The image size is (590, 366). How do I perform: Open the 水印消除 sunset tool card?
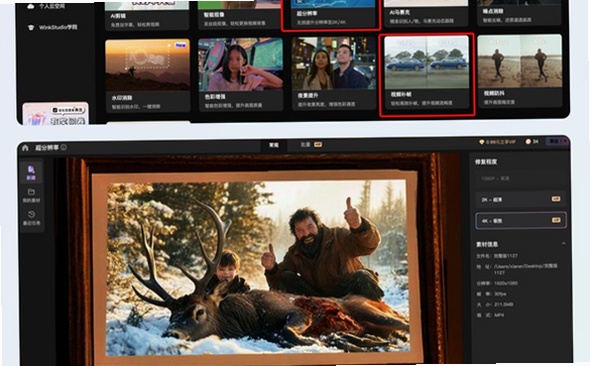point(148,76)
